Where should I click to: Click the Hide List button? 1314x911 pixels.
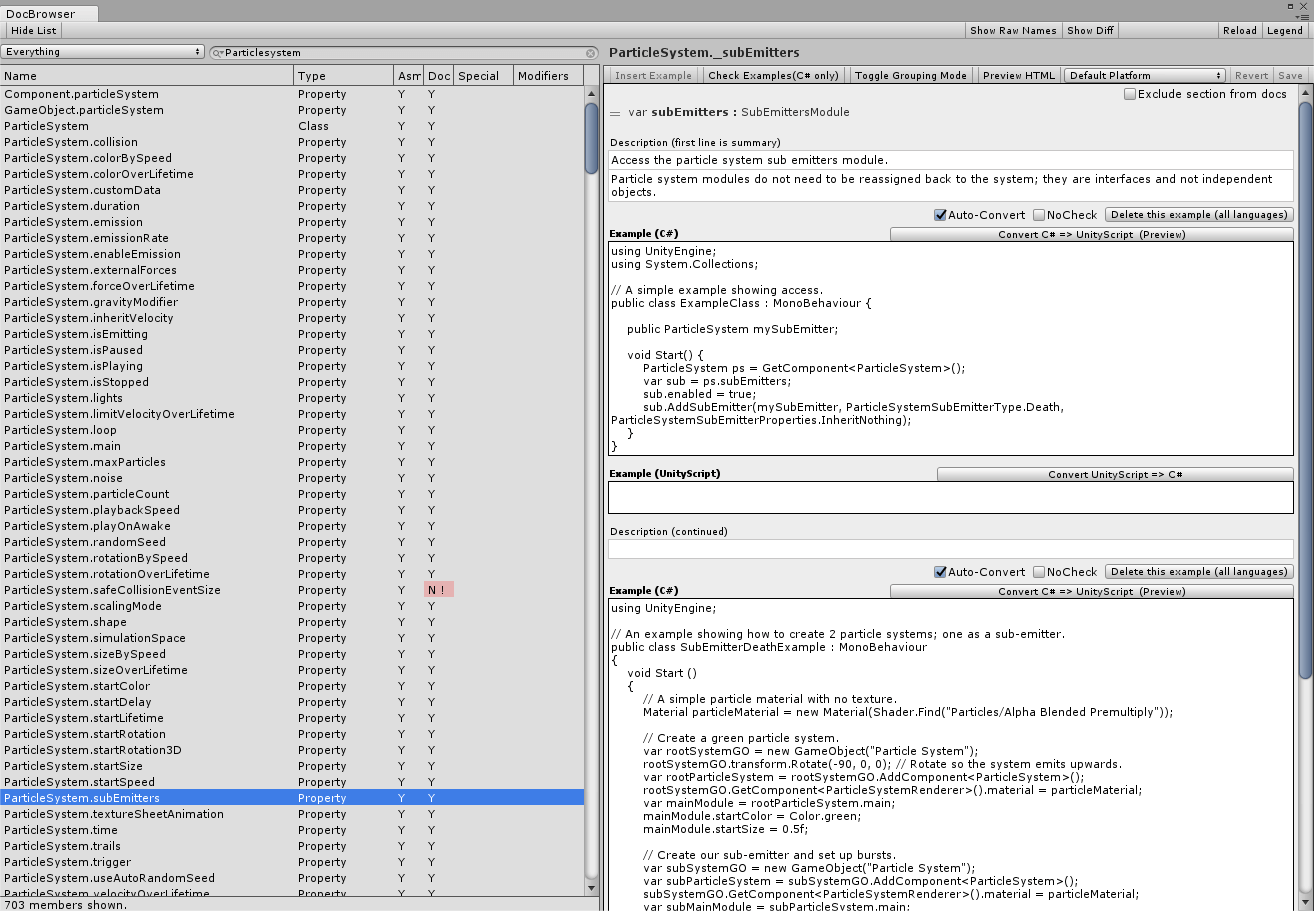(34, 30)
